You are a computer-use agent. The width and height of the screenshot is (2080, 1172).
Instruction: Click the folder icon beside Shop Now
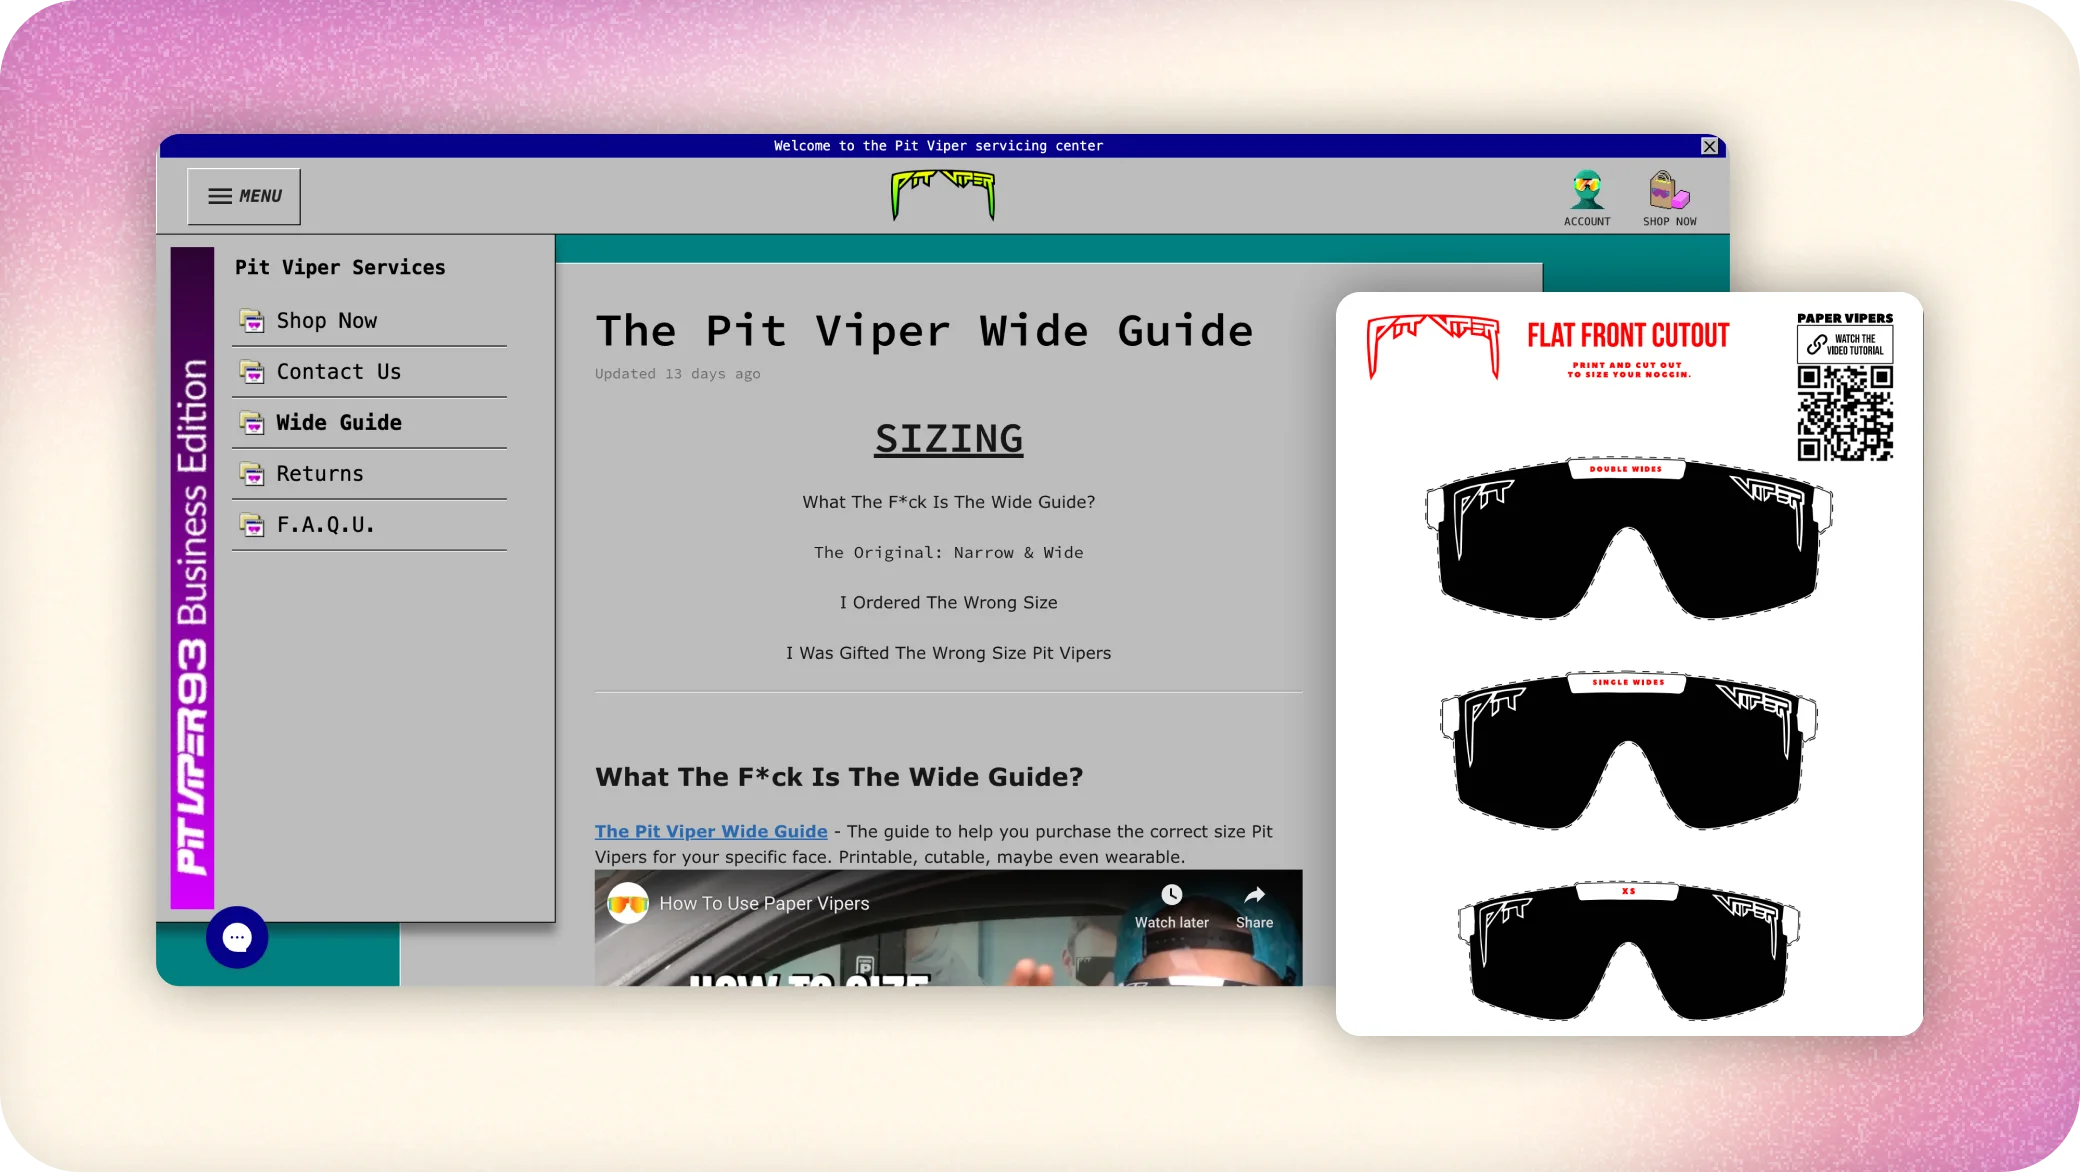252,321
